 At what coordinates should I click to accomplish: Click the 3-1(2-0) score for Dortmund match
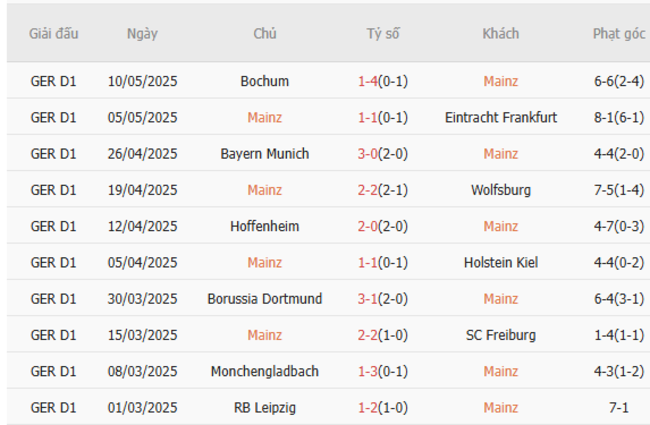pyautogui.click(x=382, y=299)
